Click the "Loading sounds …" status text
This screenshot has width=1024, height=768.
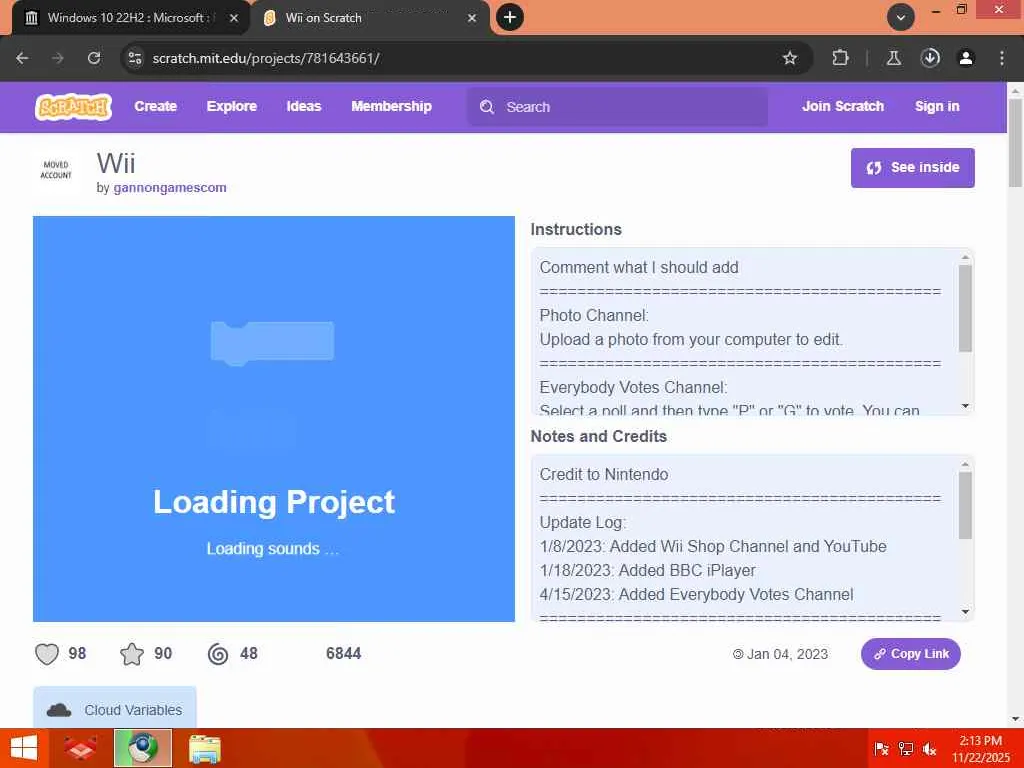click(273, 549)
